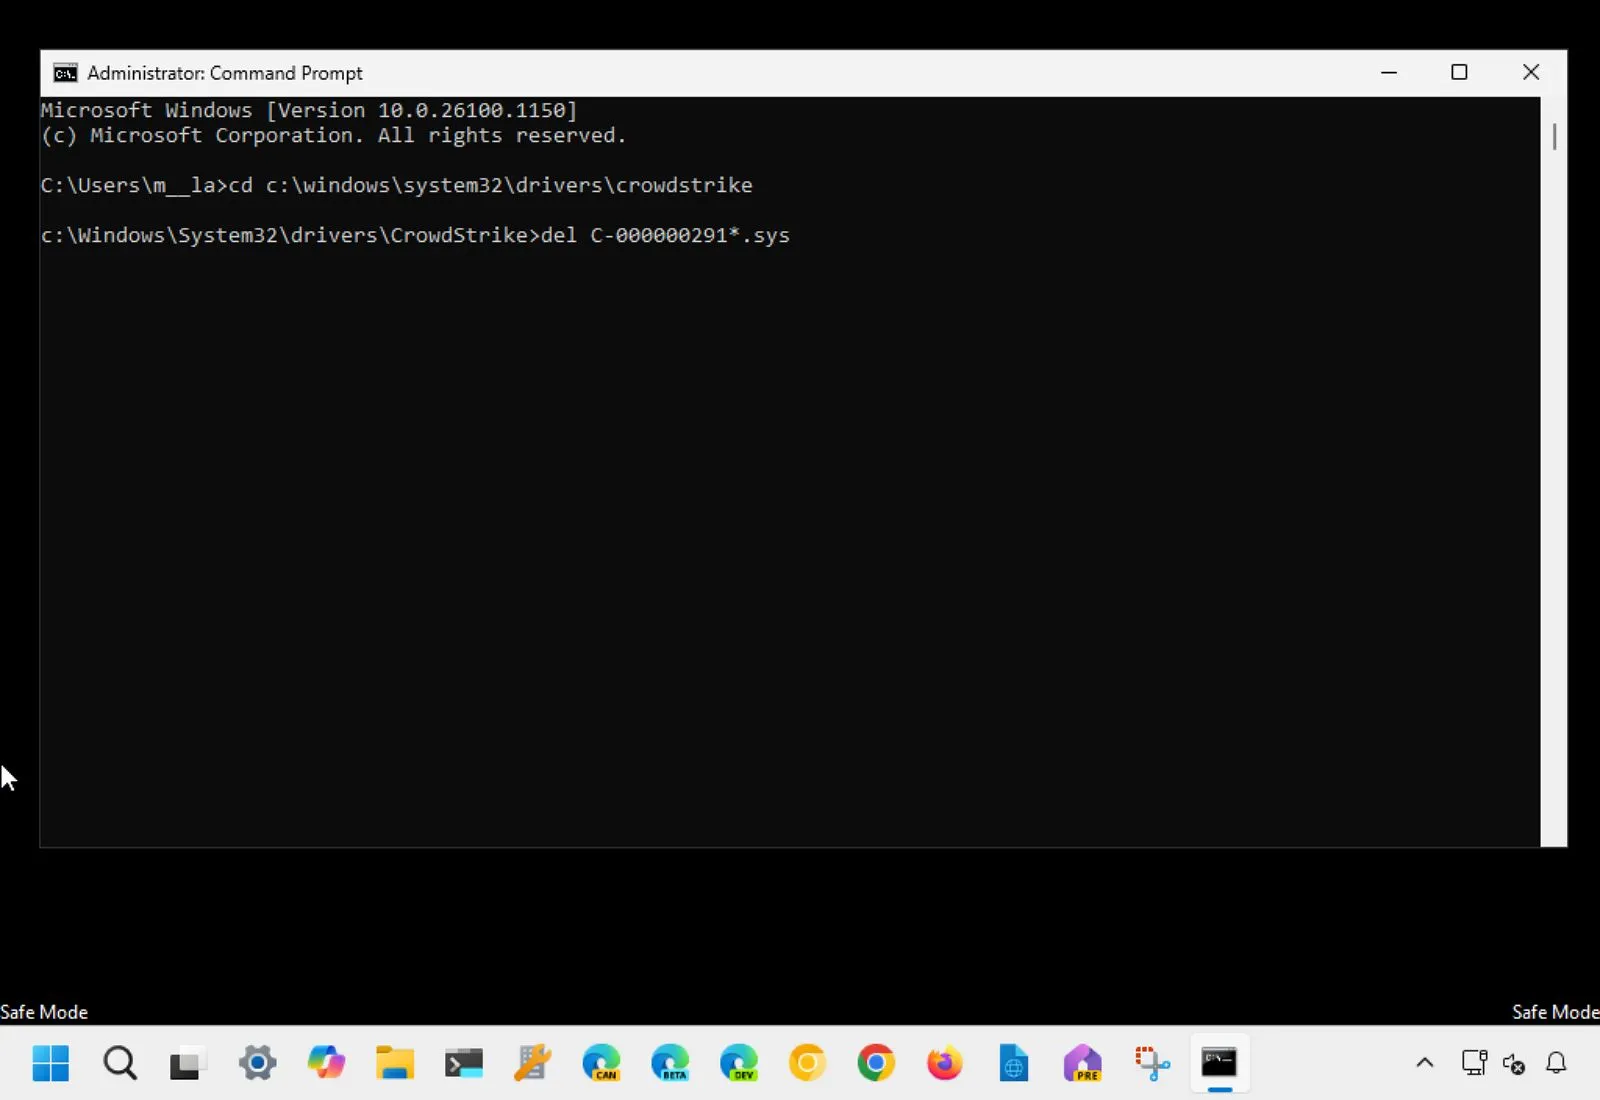The height and width of the screenshot is (1100, 1600).
Task: Open Microsoft Edge Canary (CAN) icon
Action: (601, 1063)
